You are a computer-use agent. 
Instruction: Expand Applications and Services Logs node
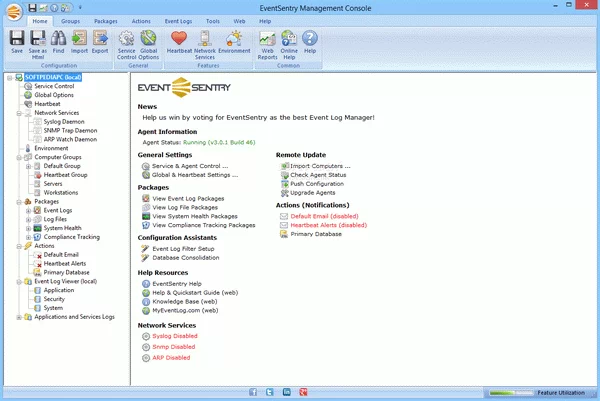(19, 317)
